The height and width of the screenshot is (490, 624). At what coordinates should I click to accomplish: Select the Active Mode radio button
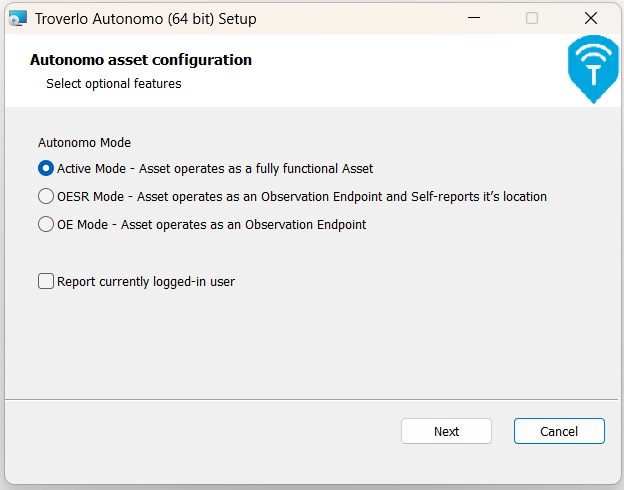[x=46, y=168]
